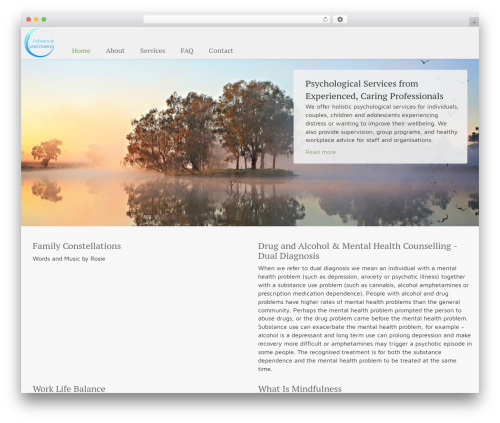Click 'Words and Music by Rosie' text
This screenshot has height=423, width=500.
[69, 259]
